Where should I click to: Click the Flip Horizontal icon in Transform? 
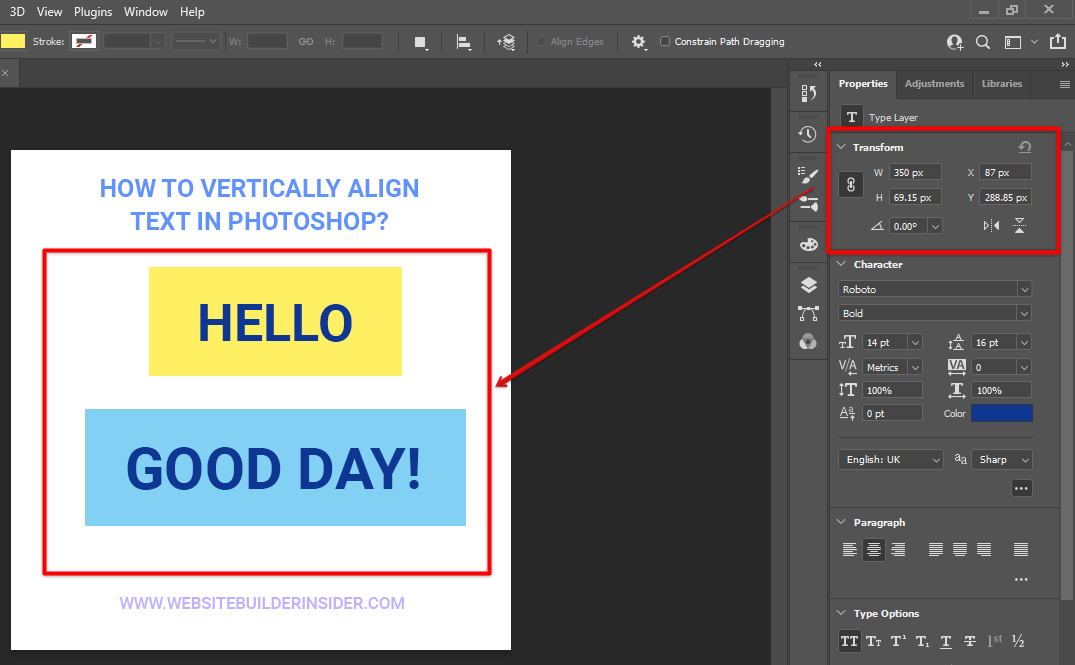(991, 226)
